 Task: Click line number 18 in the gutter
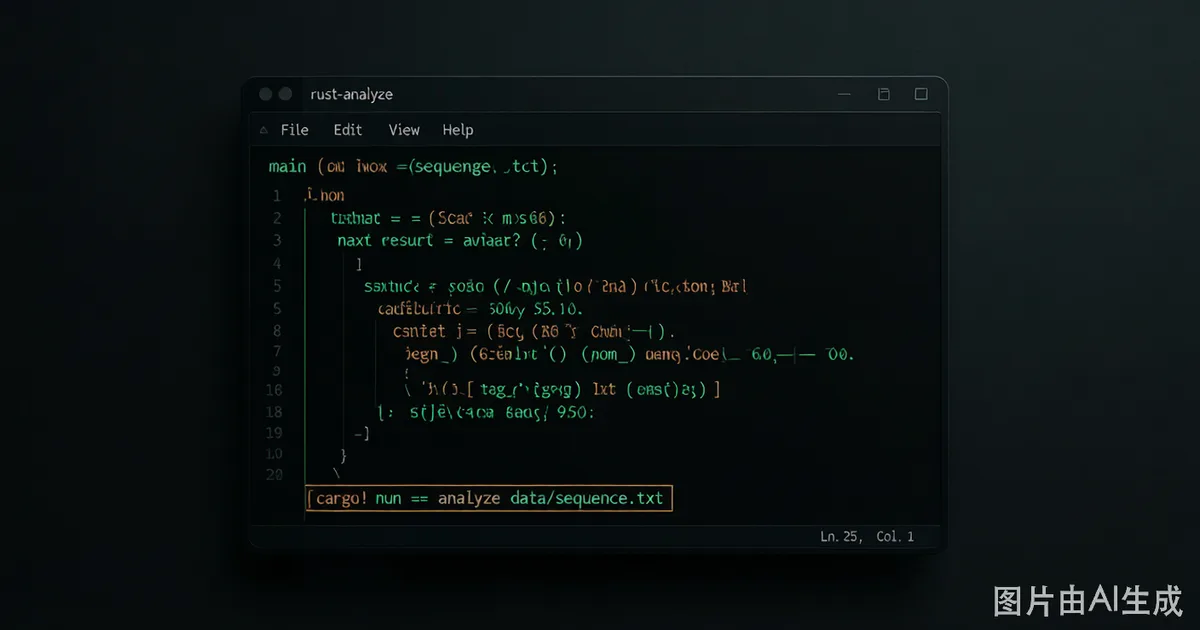pyautogui.click(x=274, y=412)
